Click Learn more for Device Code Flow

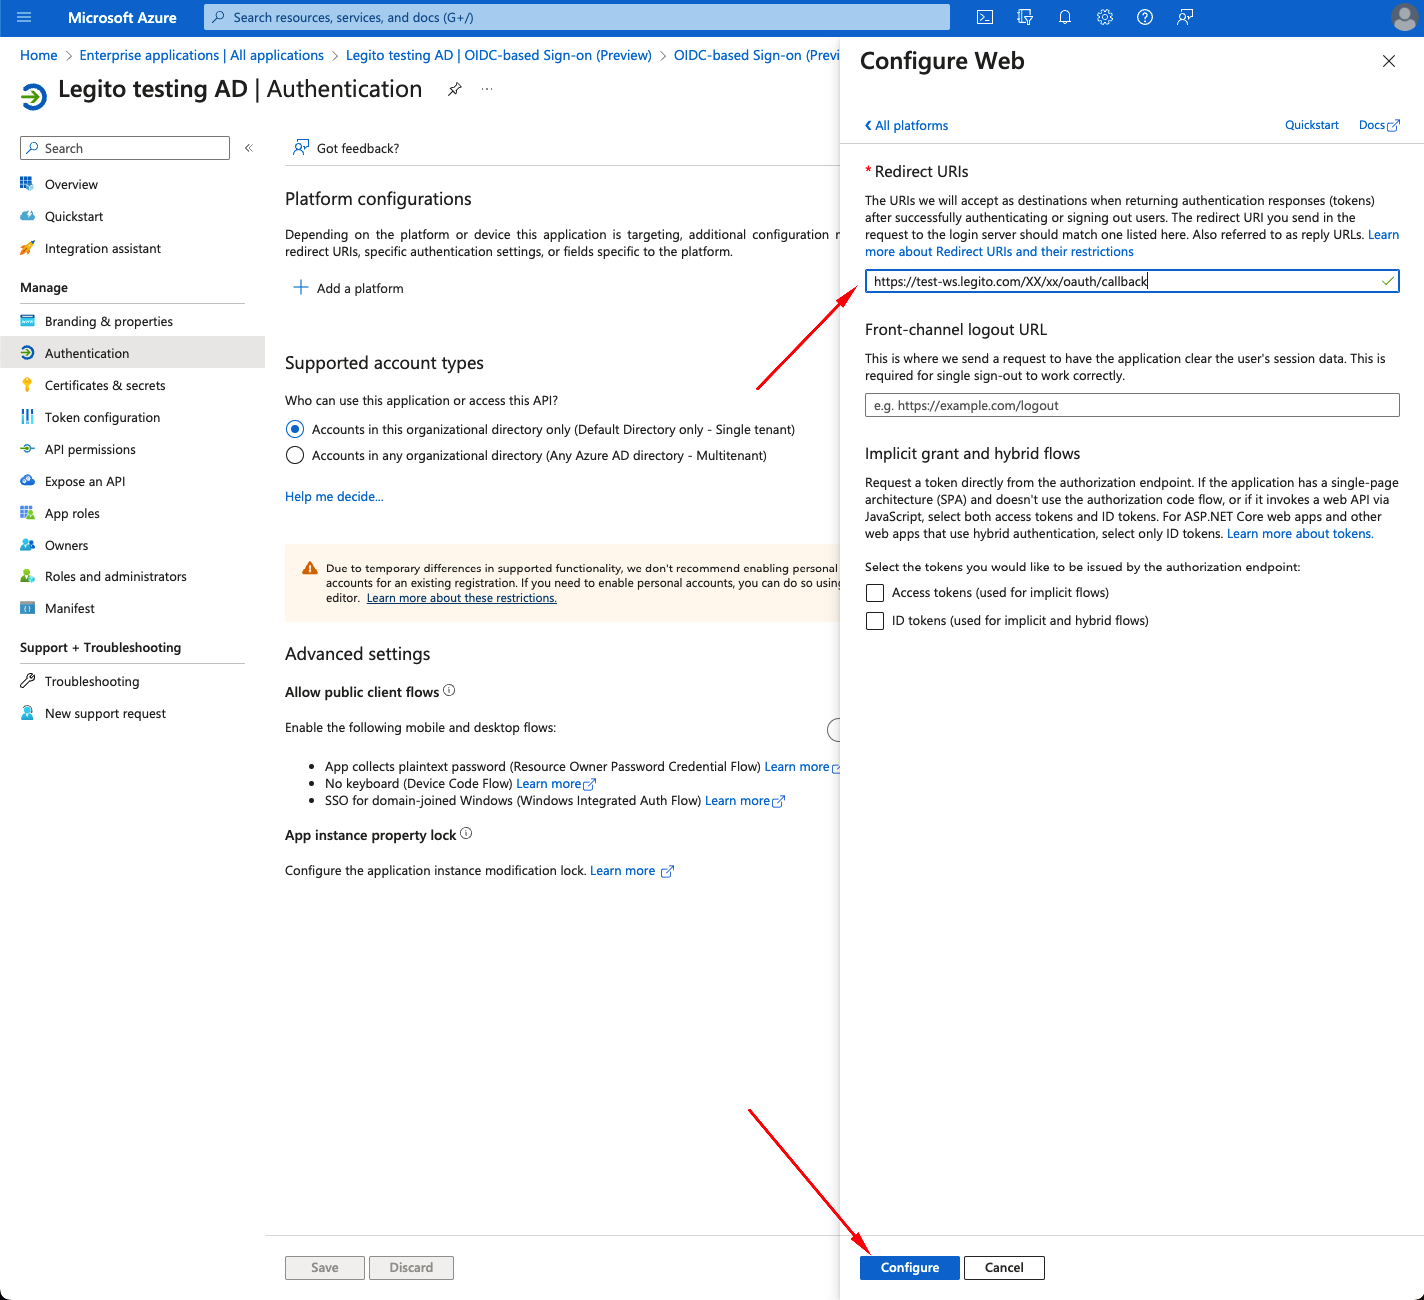[556, 784]
